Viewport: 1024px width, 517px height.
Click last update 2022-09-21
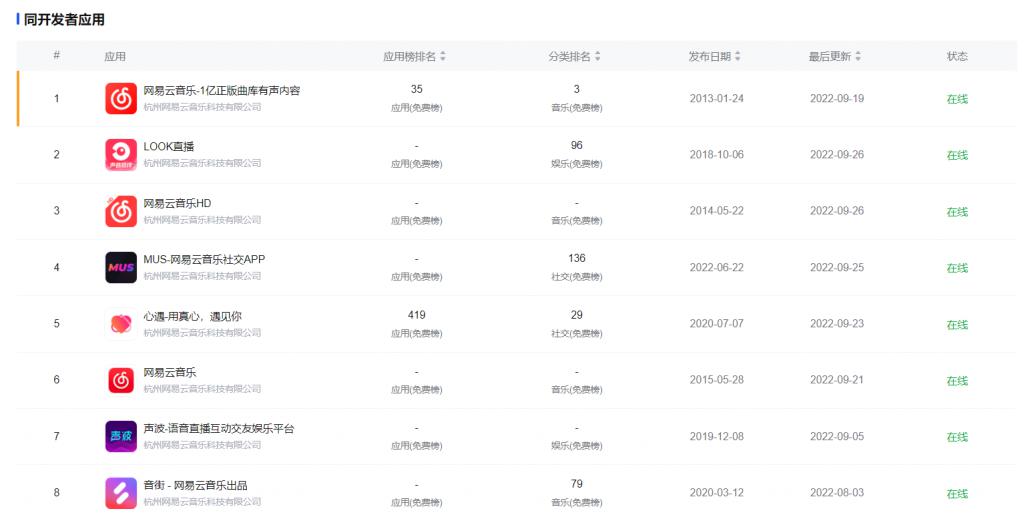[x=837, y=380]
